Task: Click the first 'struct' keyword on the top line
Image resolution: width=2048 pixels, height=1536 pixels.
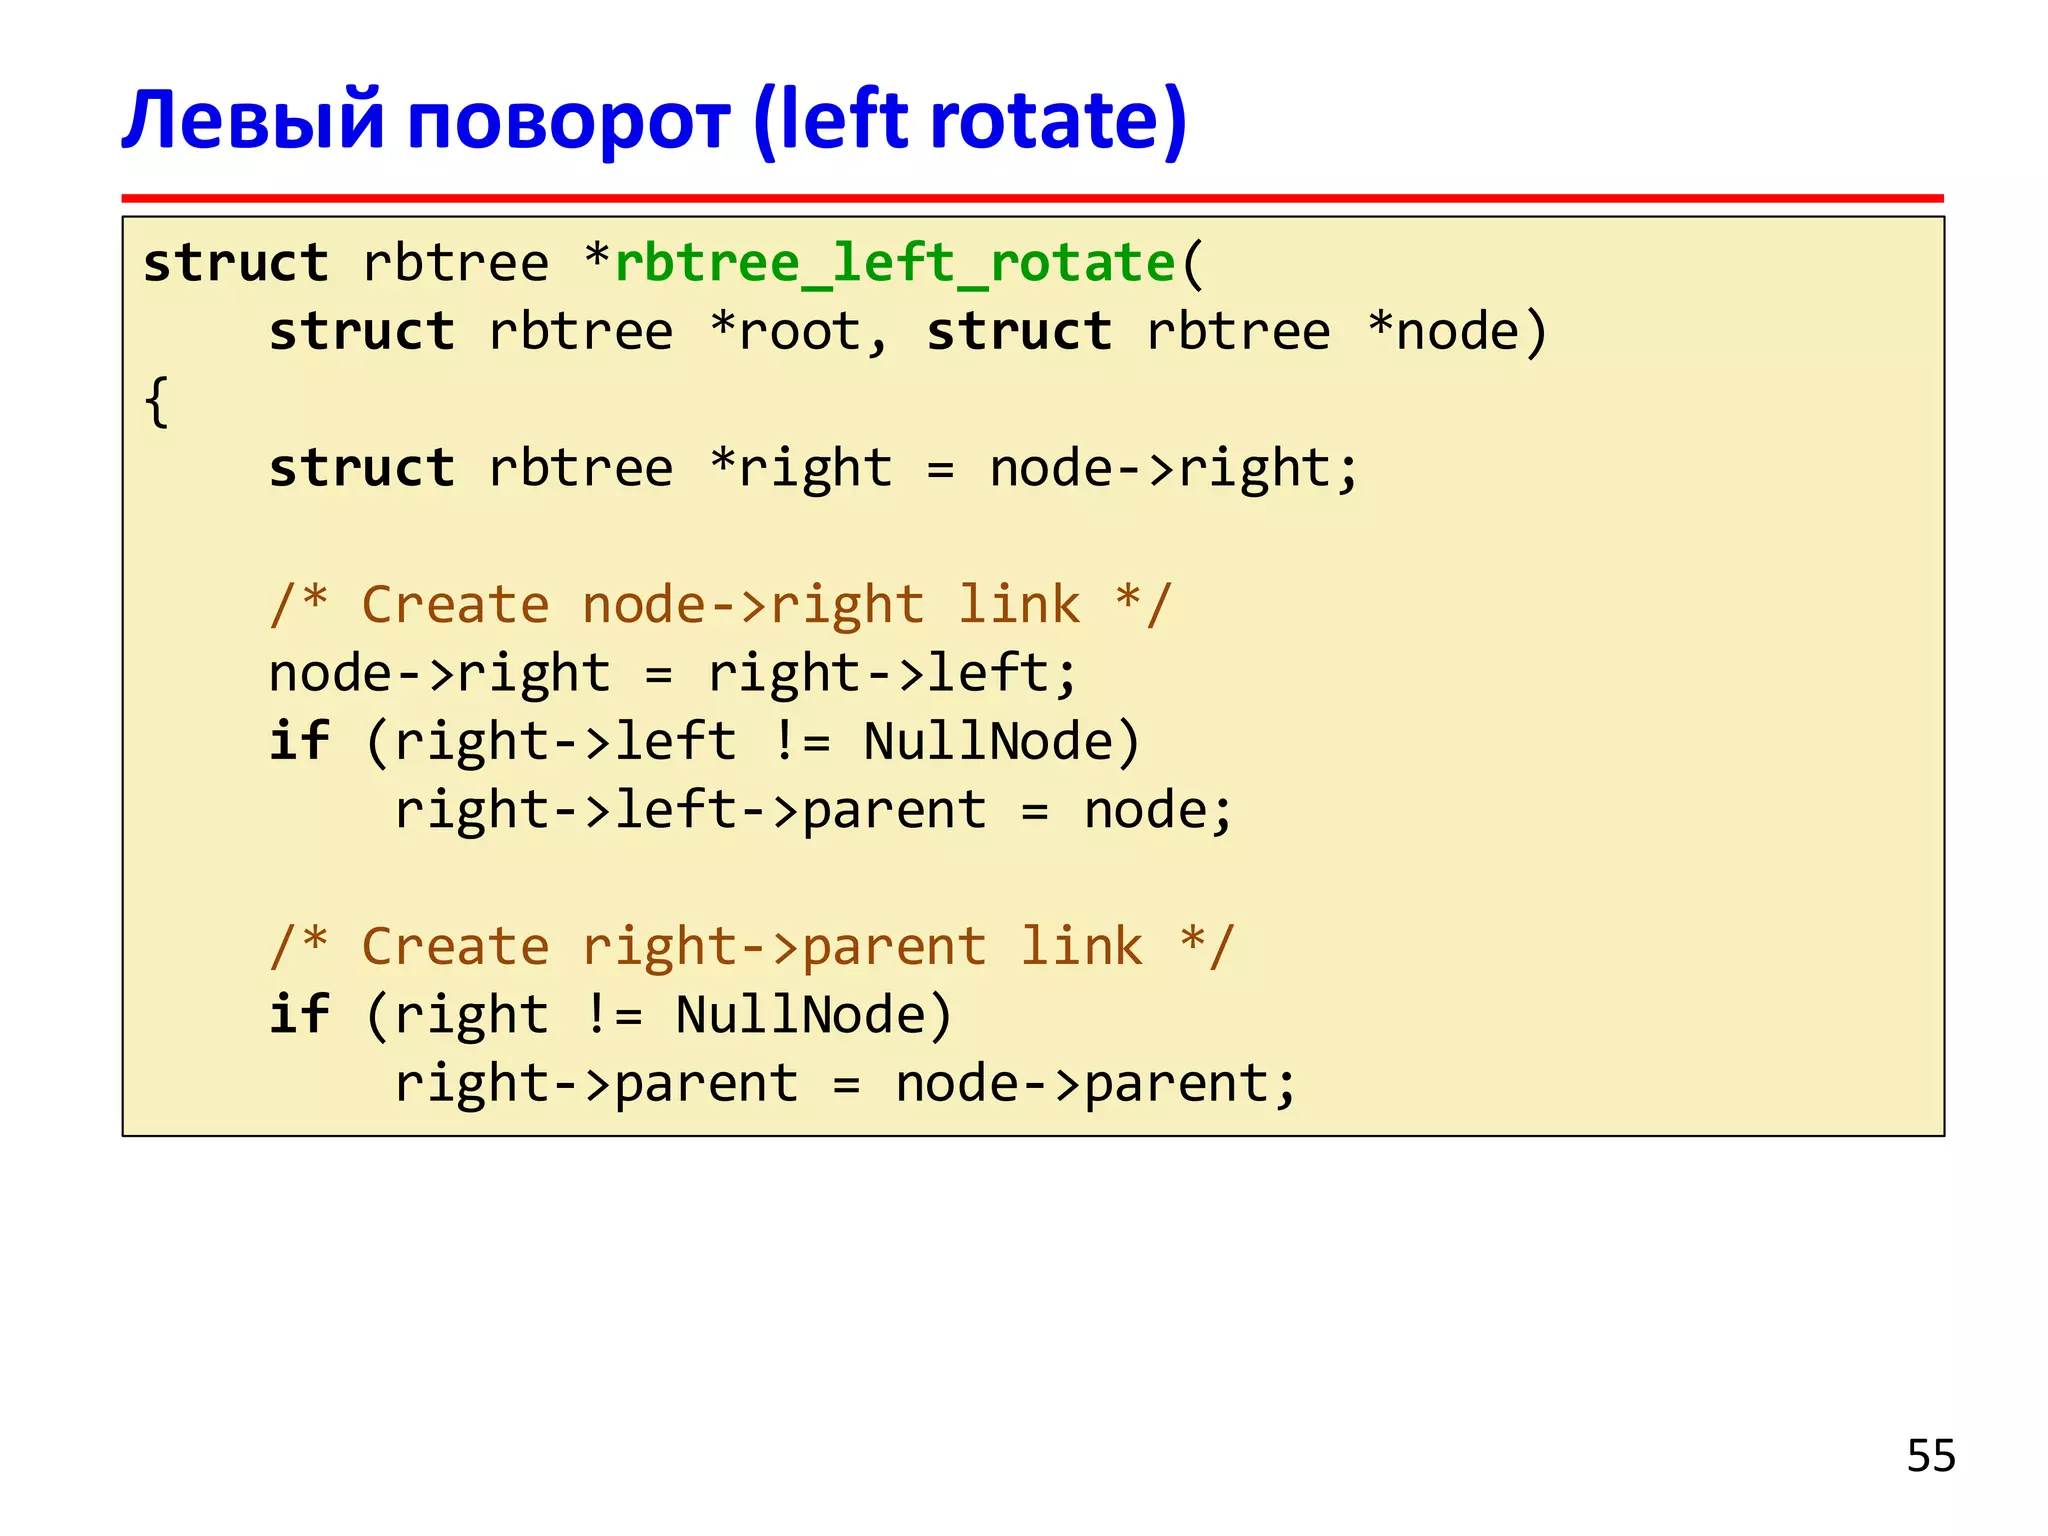Action: tap(236, 264)
